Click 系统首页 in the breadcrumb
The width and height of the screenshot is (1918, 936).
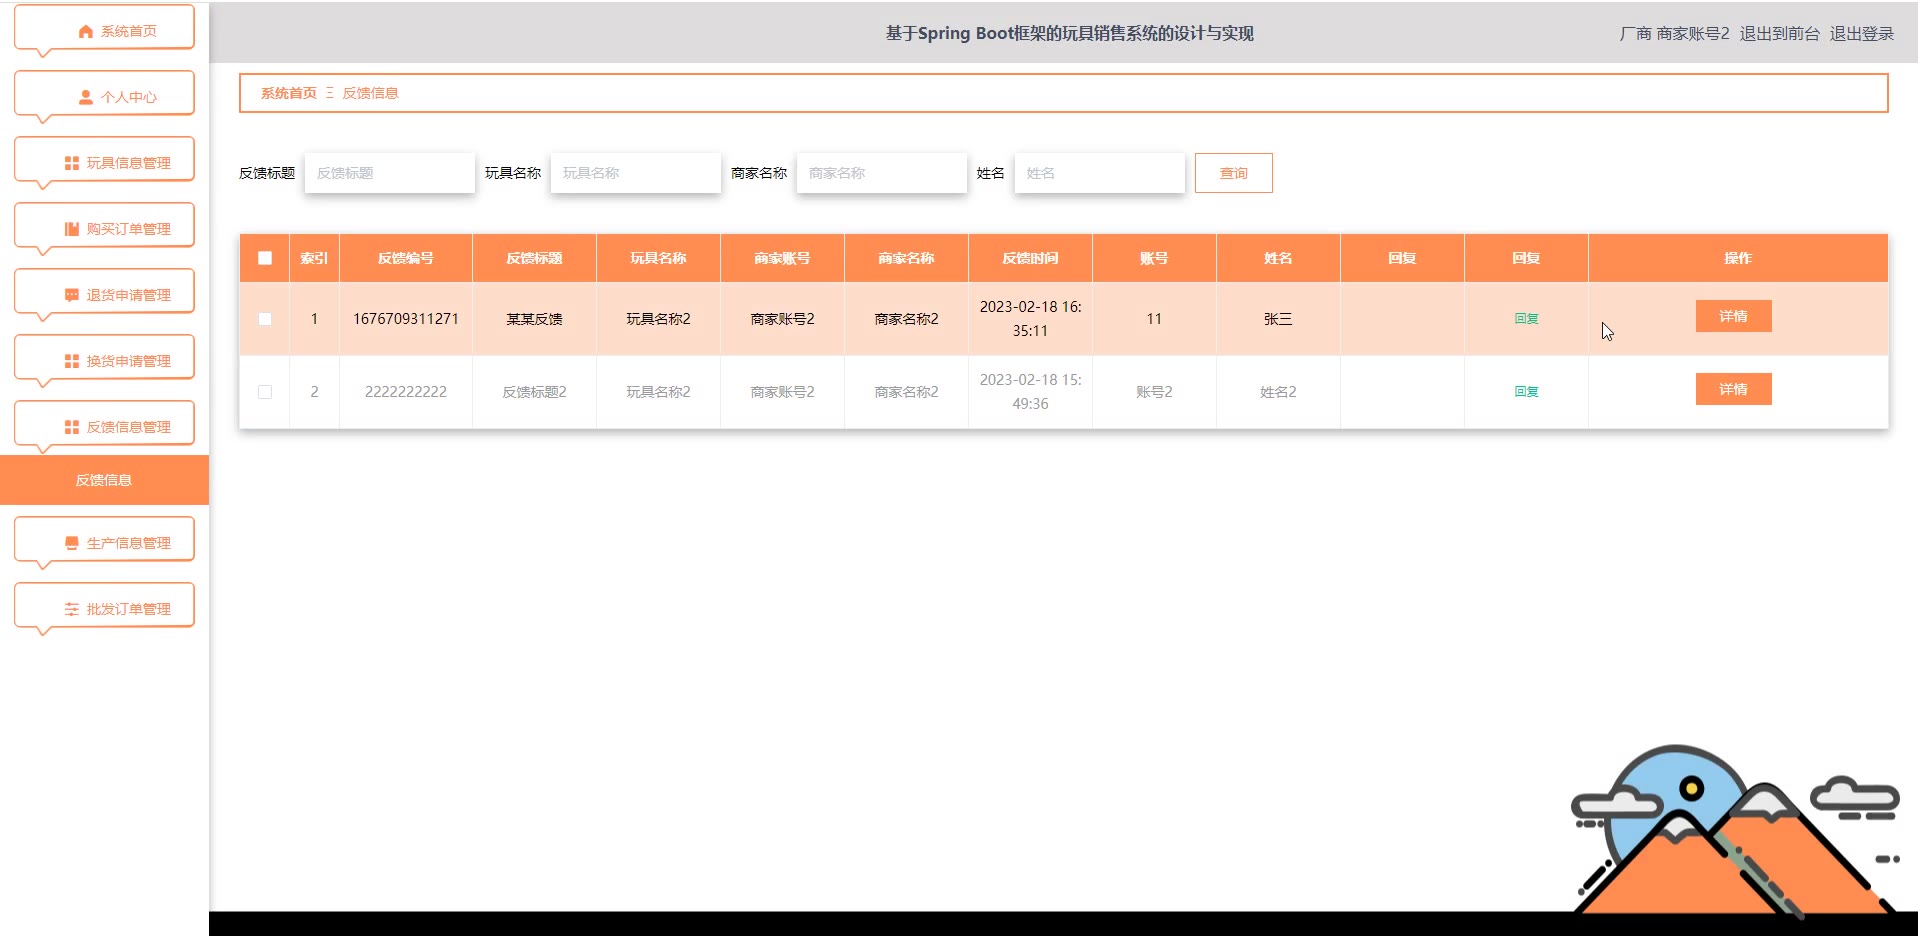pyautogui.click(x=289, y=93)
